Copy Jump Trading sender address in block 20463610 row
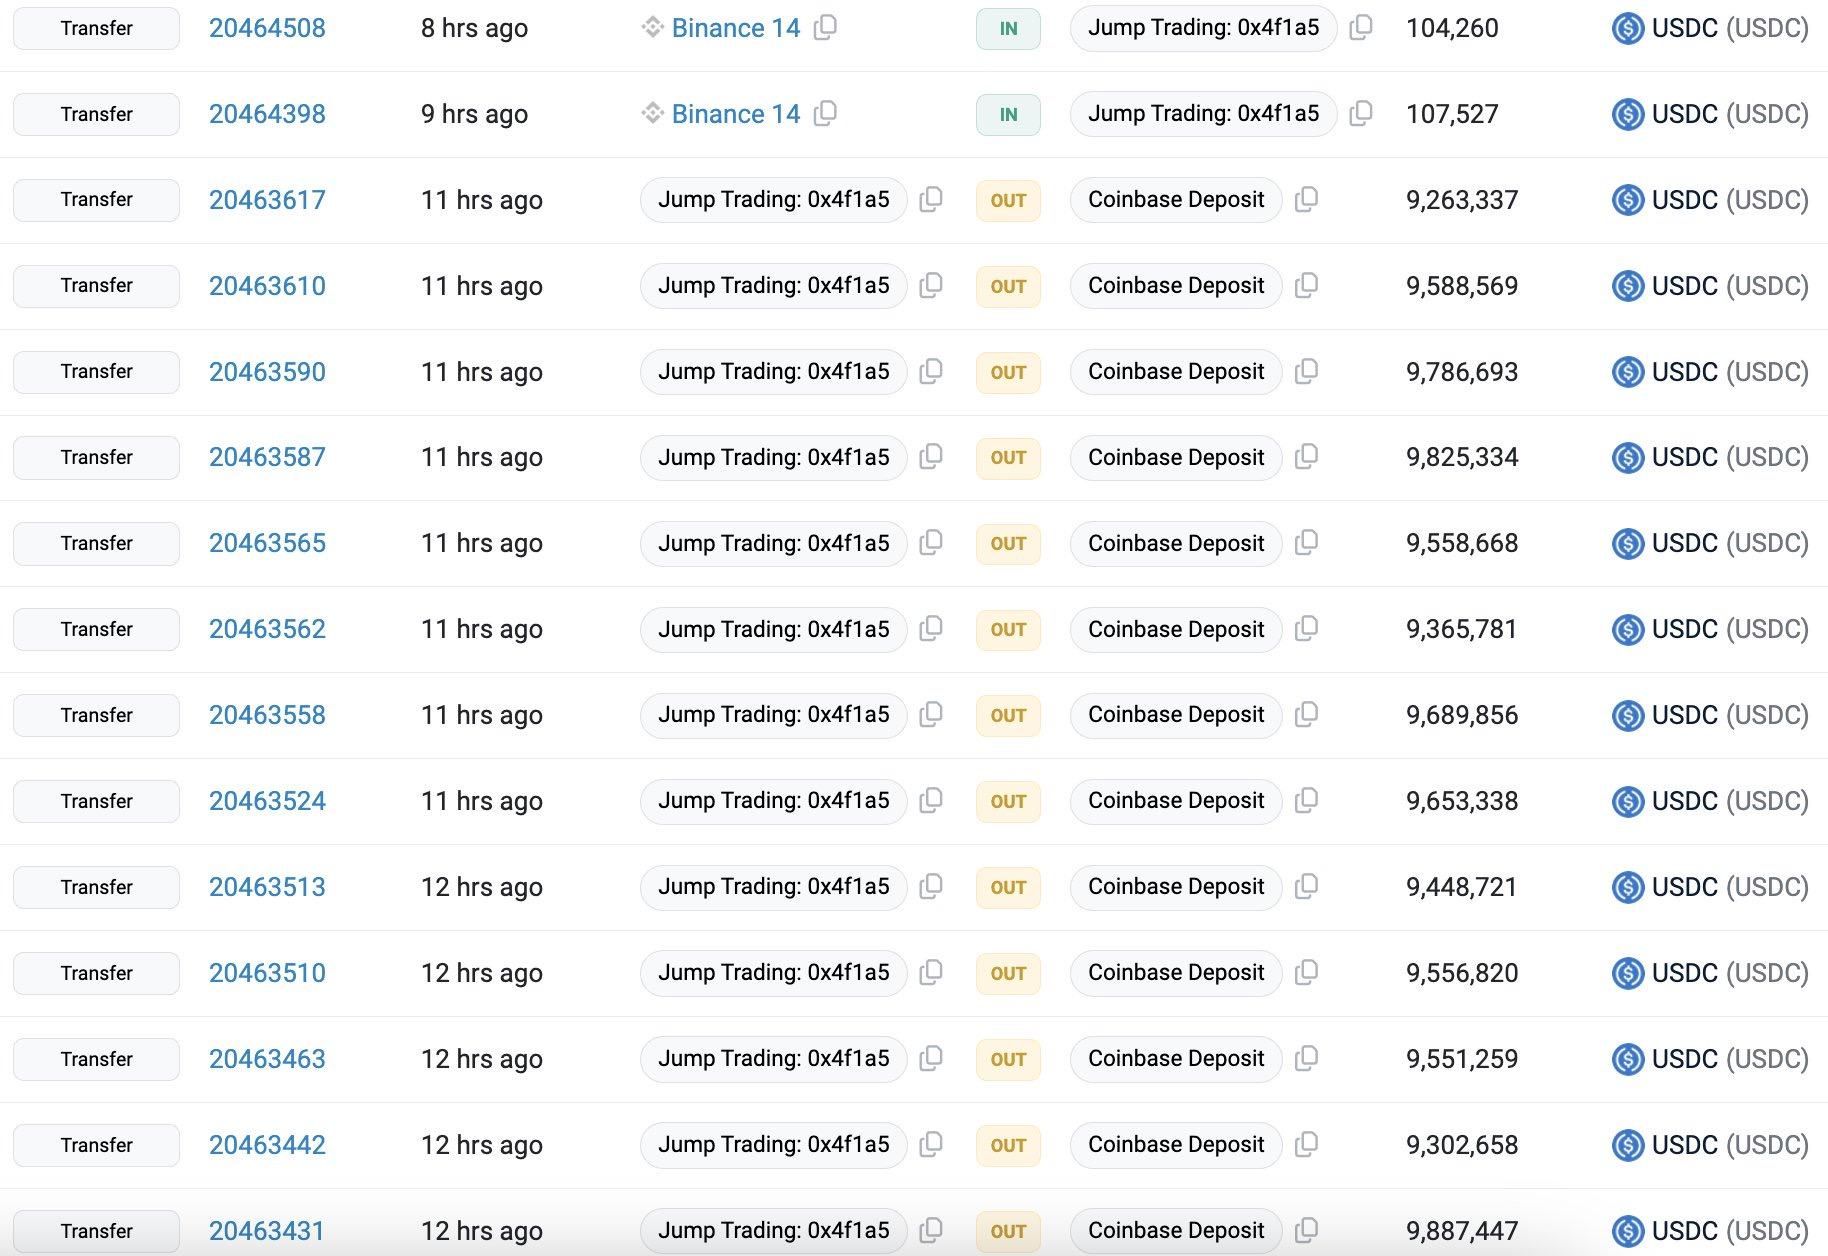The height and width of the screenshot is (1256, 1828). 931,286
